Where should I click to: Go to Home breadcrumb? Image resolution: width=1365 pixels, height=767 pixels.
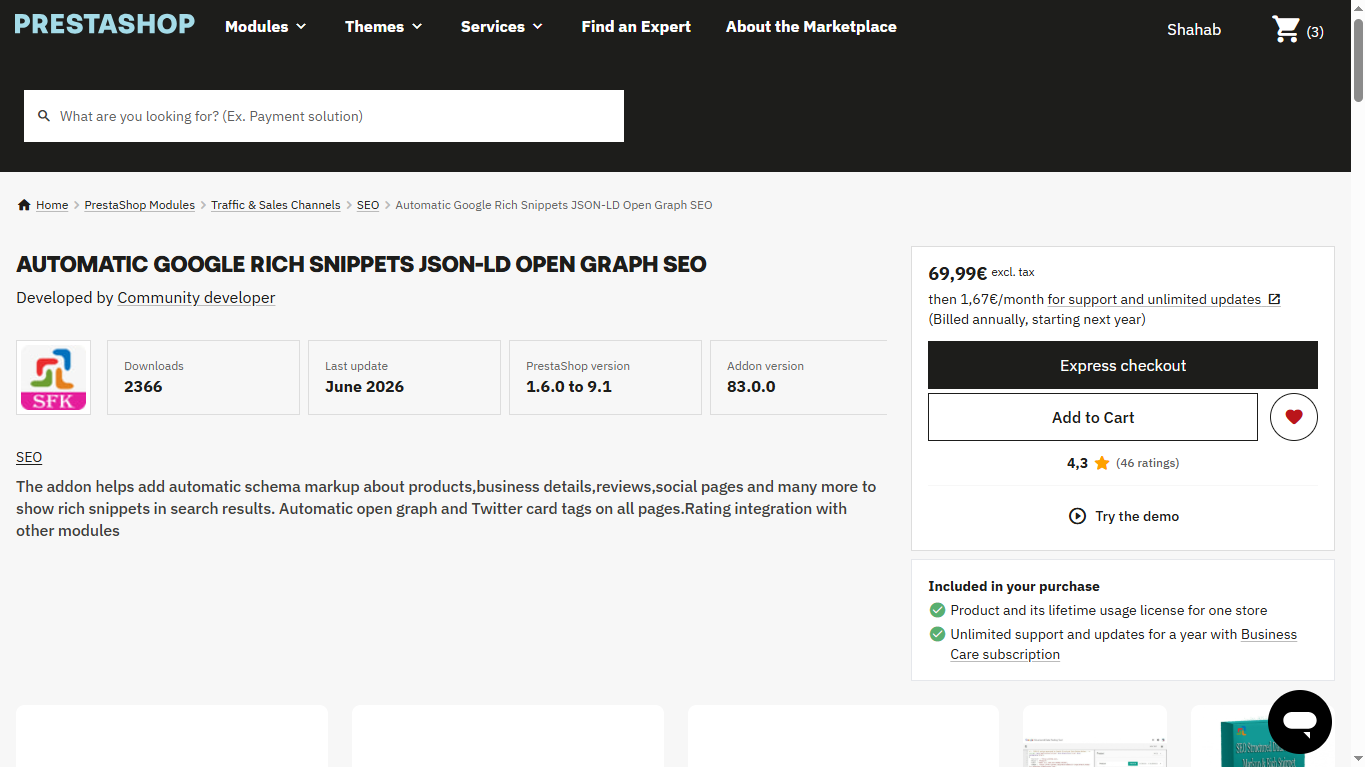click(52, 205)
